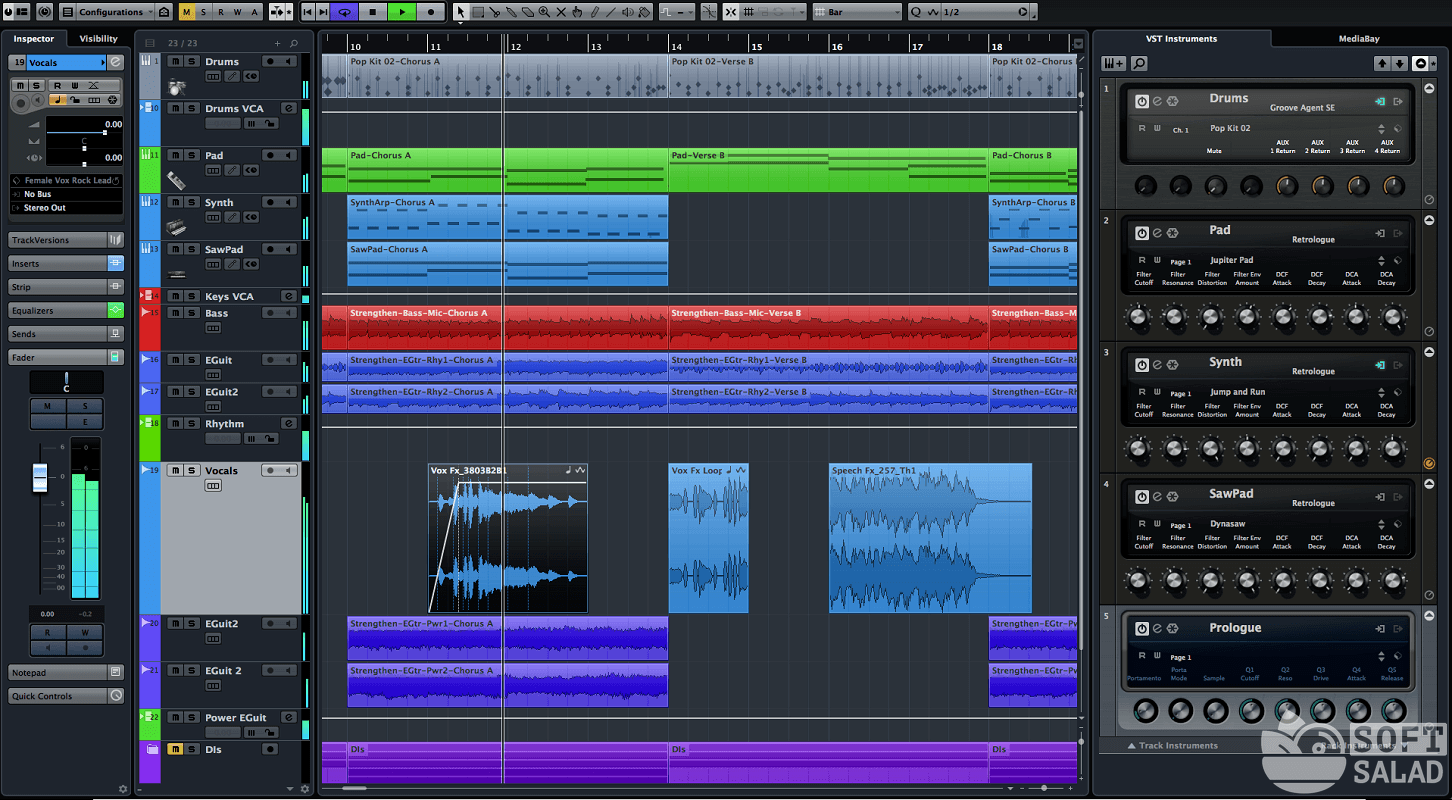
Task: Select the VST Instruments tab
Action: (x=1181, y=39)
